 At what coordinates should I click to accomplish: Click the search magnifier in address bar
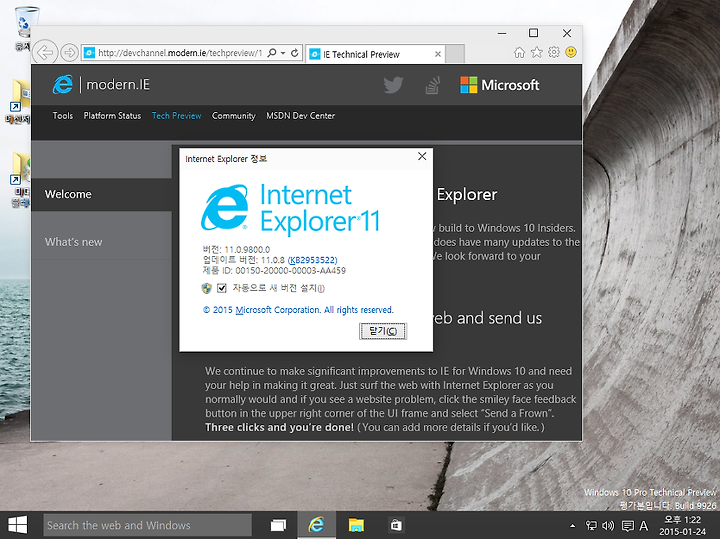(x=272, y=53)
